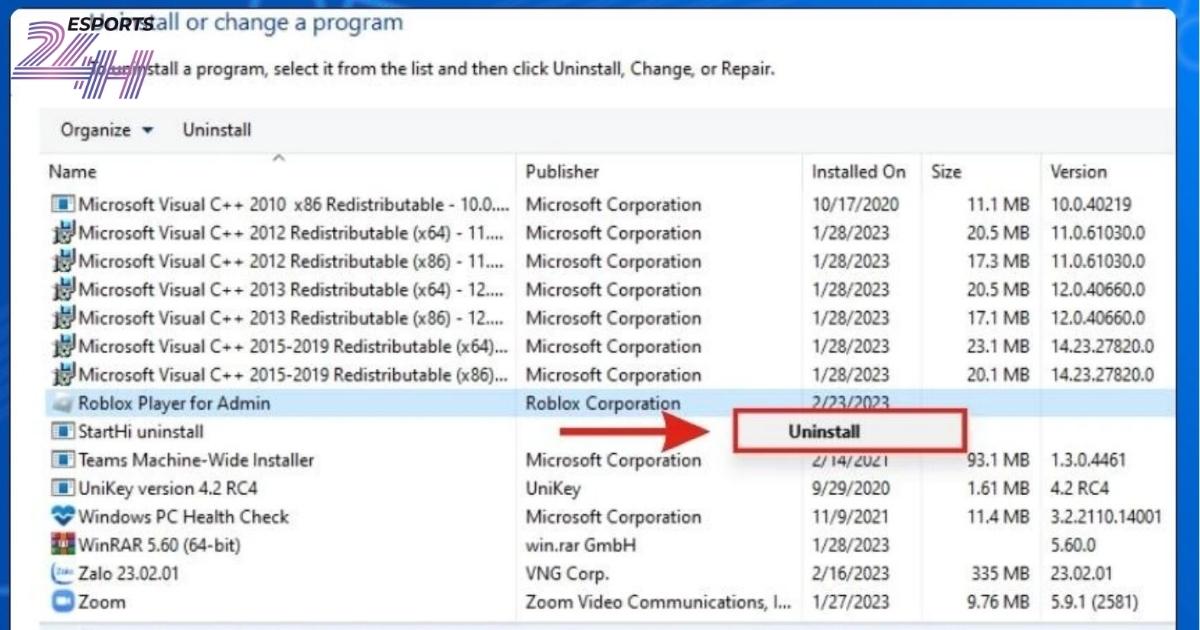Select Roblox Player for Admin entry

(174, 404)
